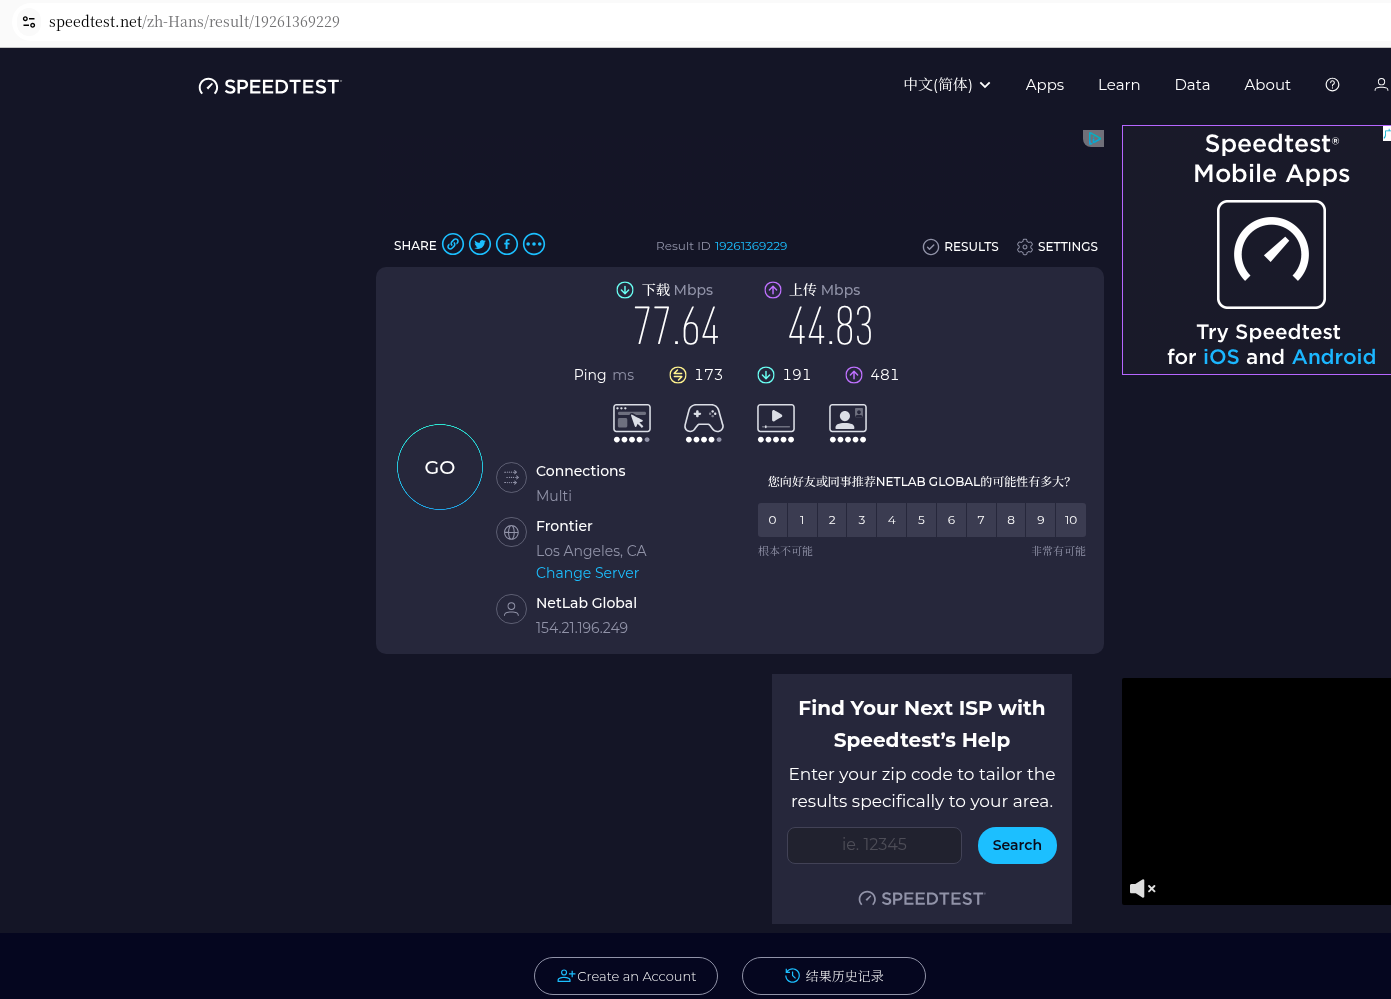The width and height of the screenshot is (1391, 999).
Task: Click the Speedtest logo in ISP finder card
Action: click(x=921, y=899)
